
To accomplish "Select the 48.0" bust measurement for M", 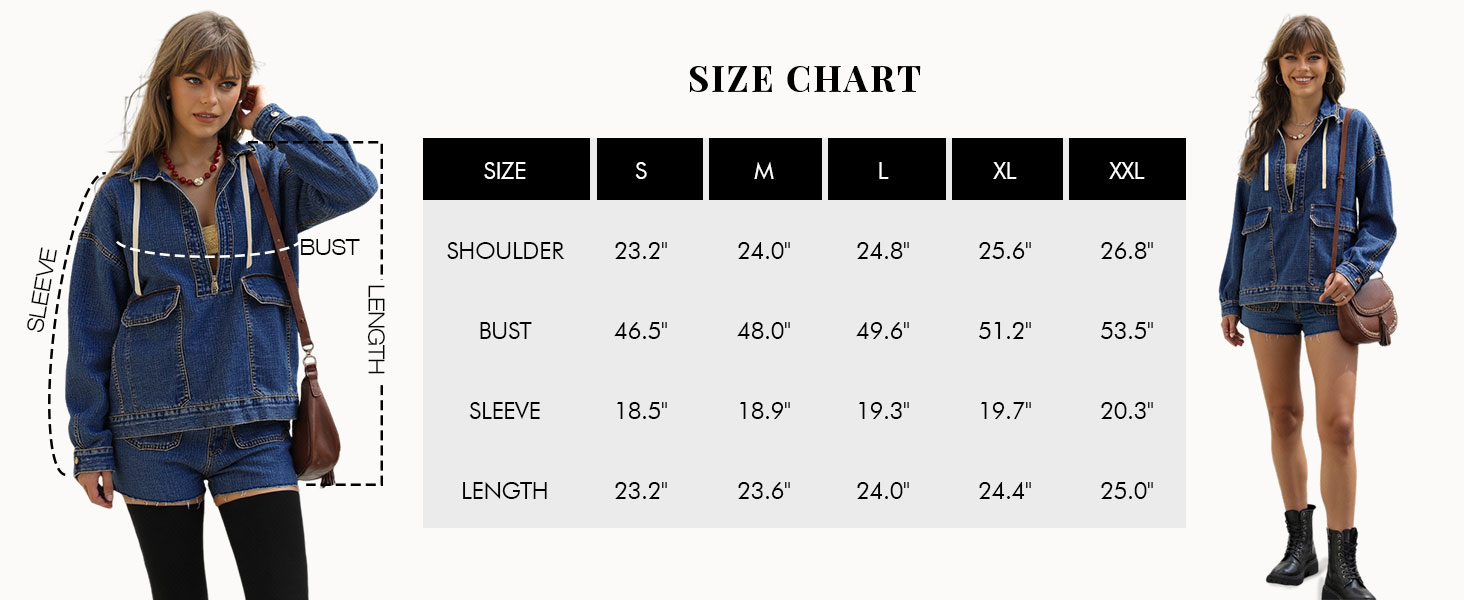I will point(764,331).
